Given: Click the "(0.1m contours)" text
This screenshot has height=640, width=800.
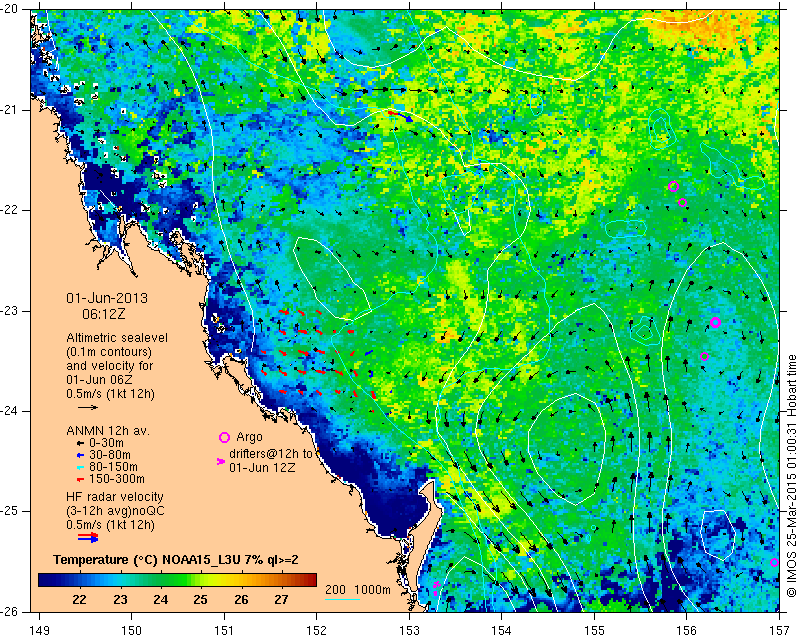Looking at the screenshot, I should click(x=109, y=352).
